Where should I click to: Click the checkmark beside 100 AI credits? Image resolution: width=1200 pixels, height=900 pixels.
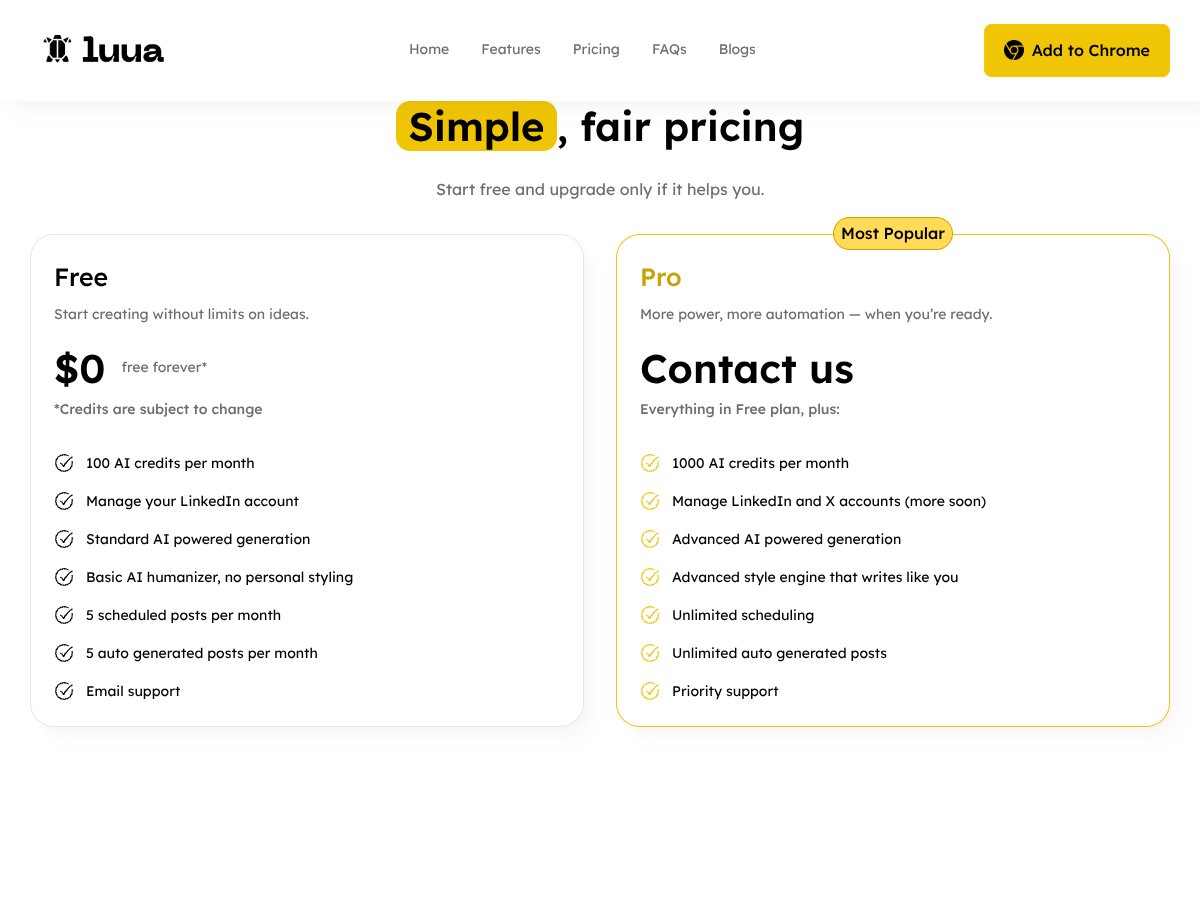pos(64,463)
